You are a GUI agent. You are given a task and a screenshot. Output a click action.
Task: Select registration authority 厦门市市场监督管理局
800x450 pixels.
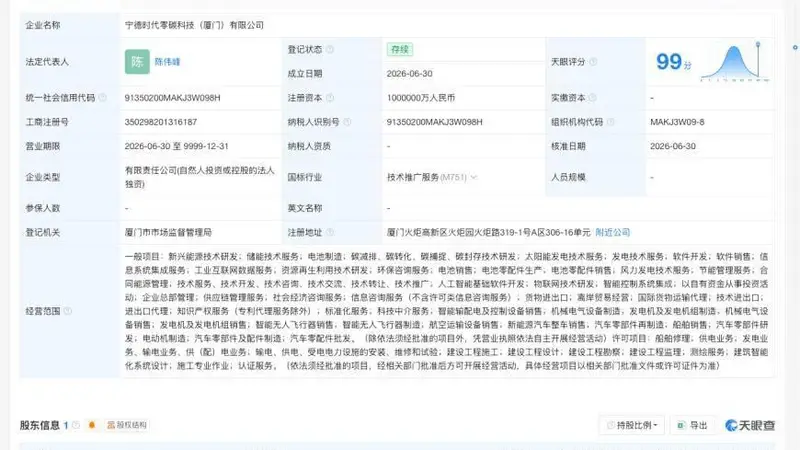168,232
